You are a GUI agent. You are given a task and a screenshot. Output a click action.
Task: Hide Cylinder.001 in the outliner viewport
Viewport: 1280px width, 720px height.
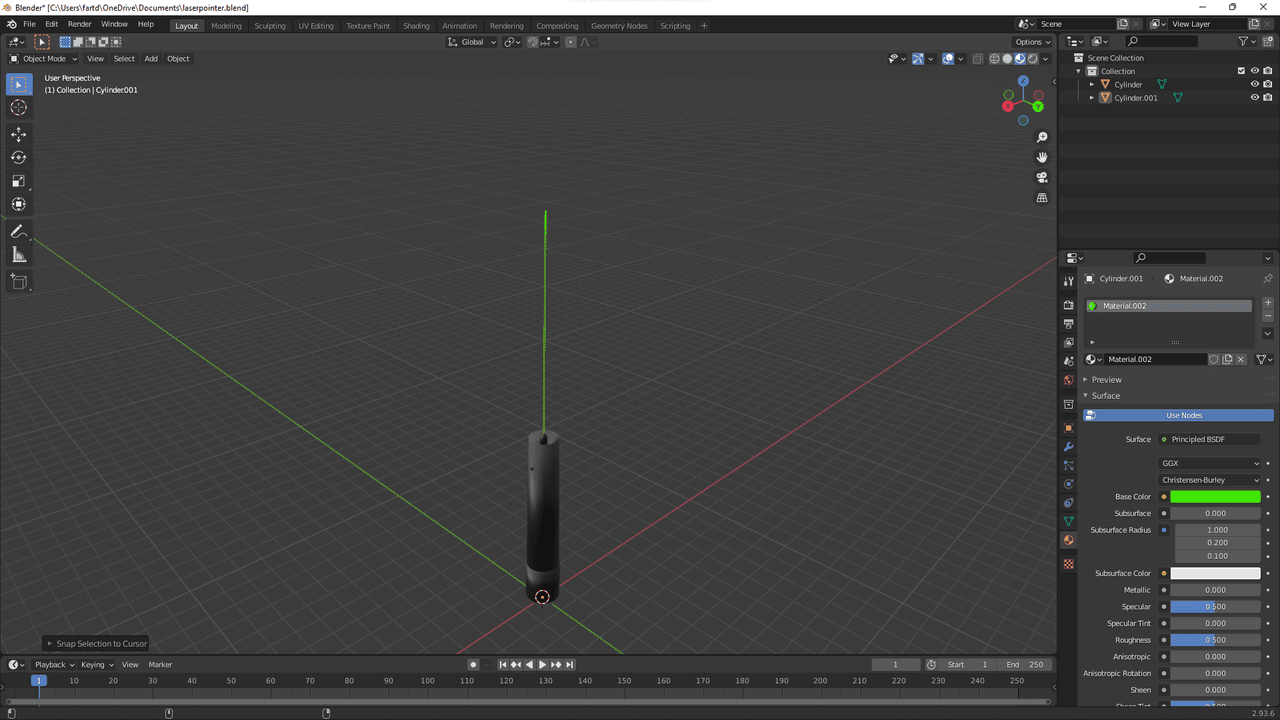(1254, 98)
